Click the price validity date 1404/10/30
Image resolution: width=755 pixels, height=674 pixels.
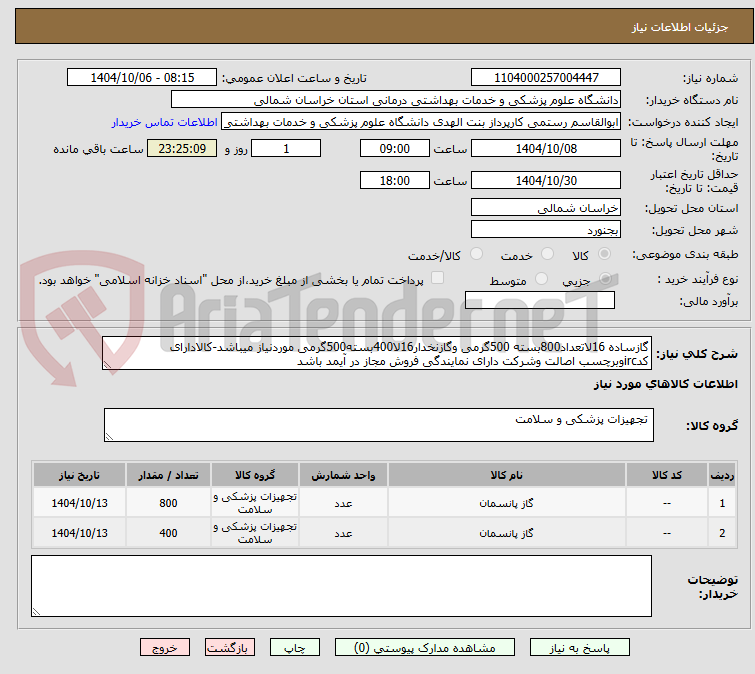[546, 181]
